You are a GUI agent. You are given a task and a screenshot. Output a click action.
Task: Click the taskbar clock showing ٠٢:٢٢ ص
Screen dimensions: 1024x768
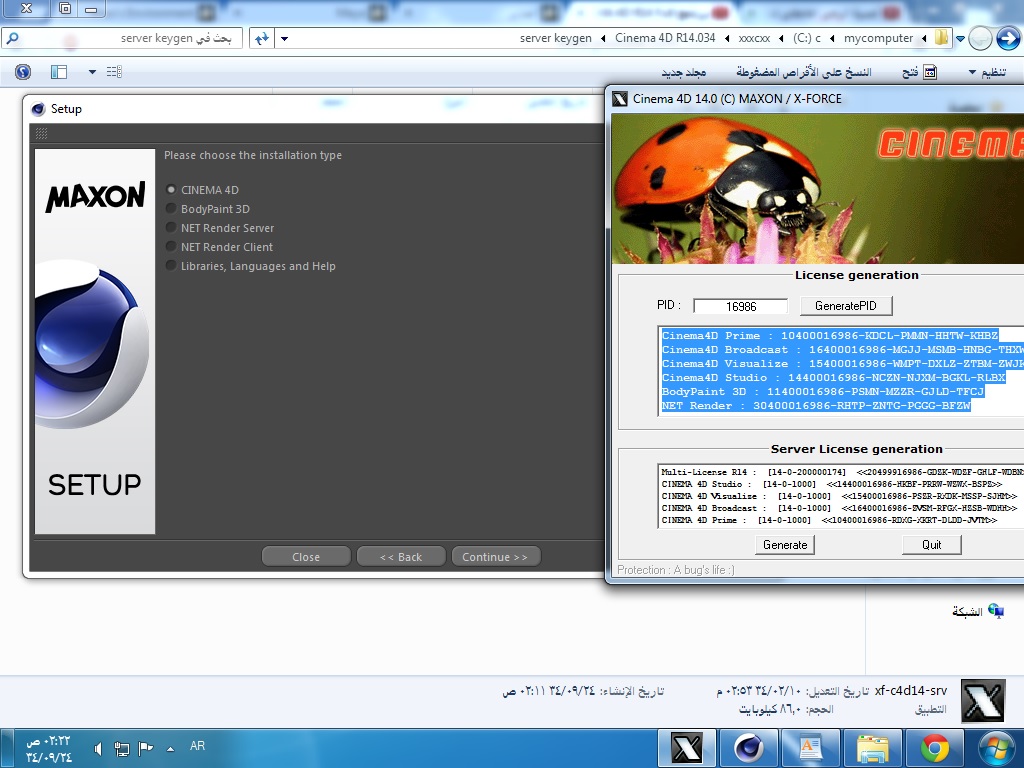click(x=48, y=750)
